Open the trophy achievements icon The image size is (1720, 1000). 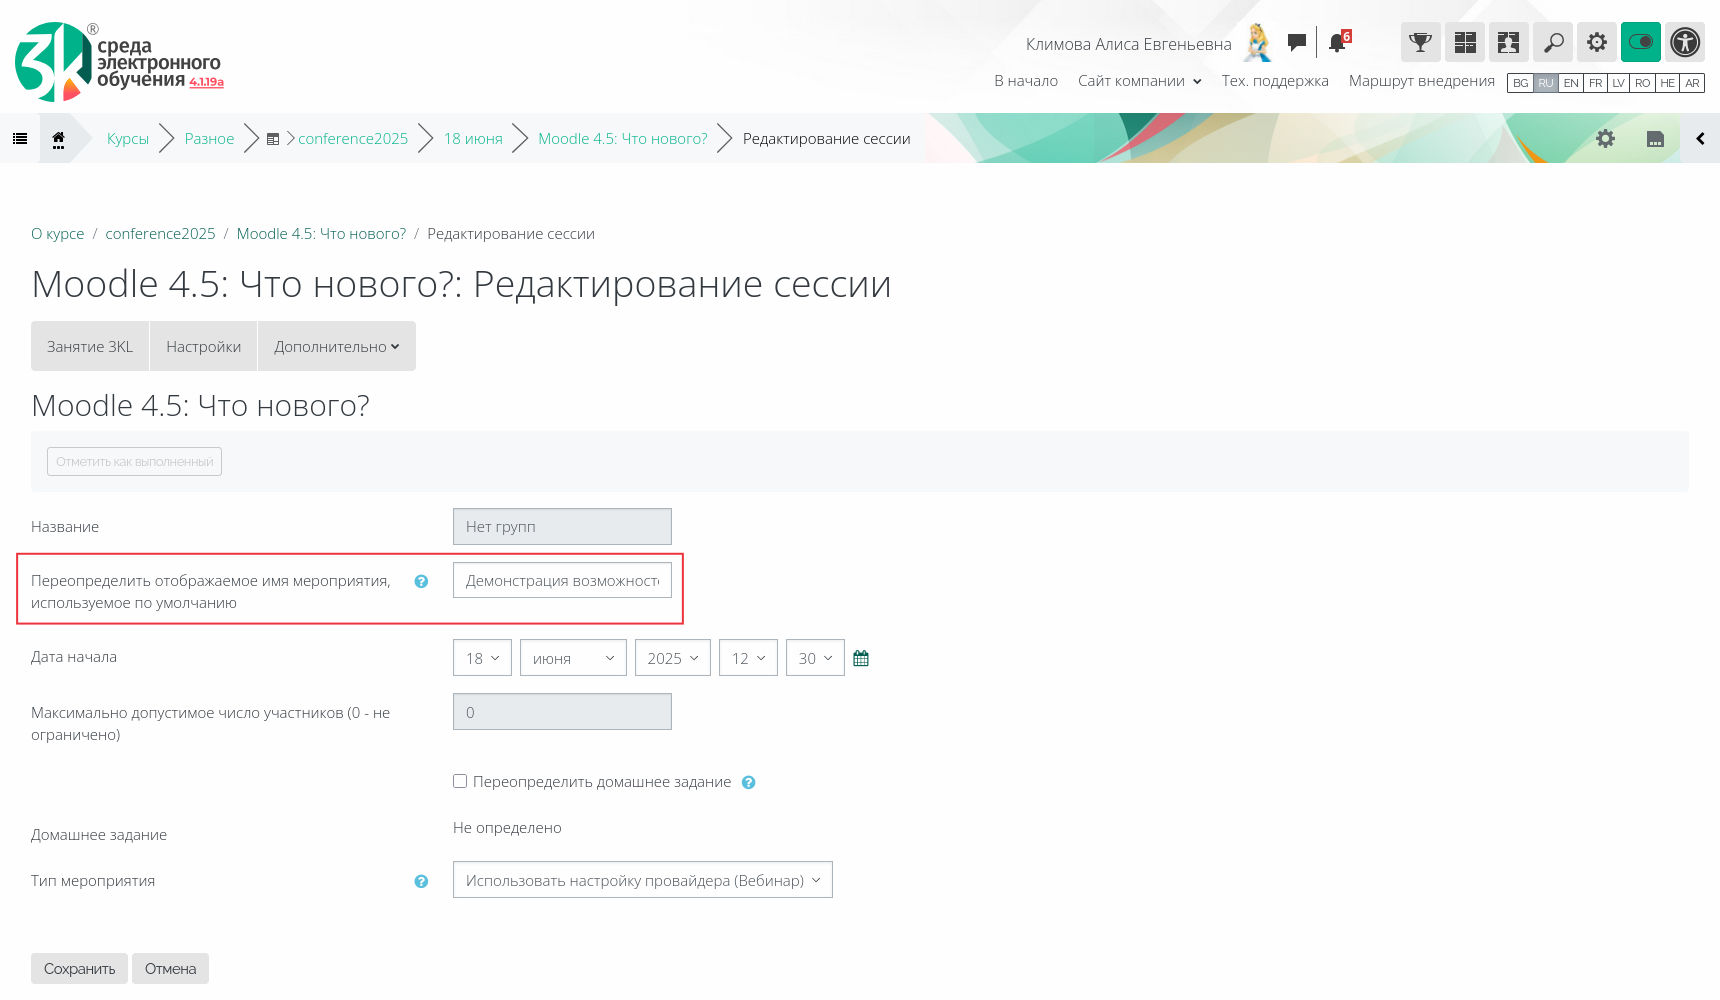click(x=1420, y=42)
